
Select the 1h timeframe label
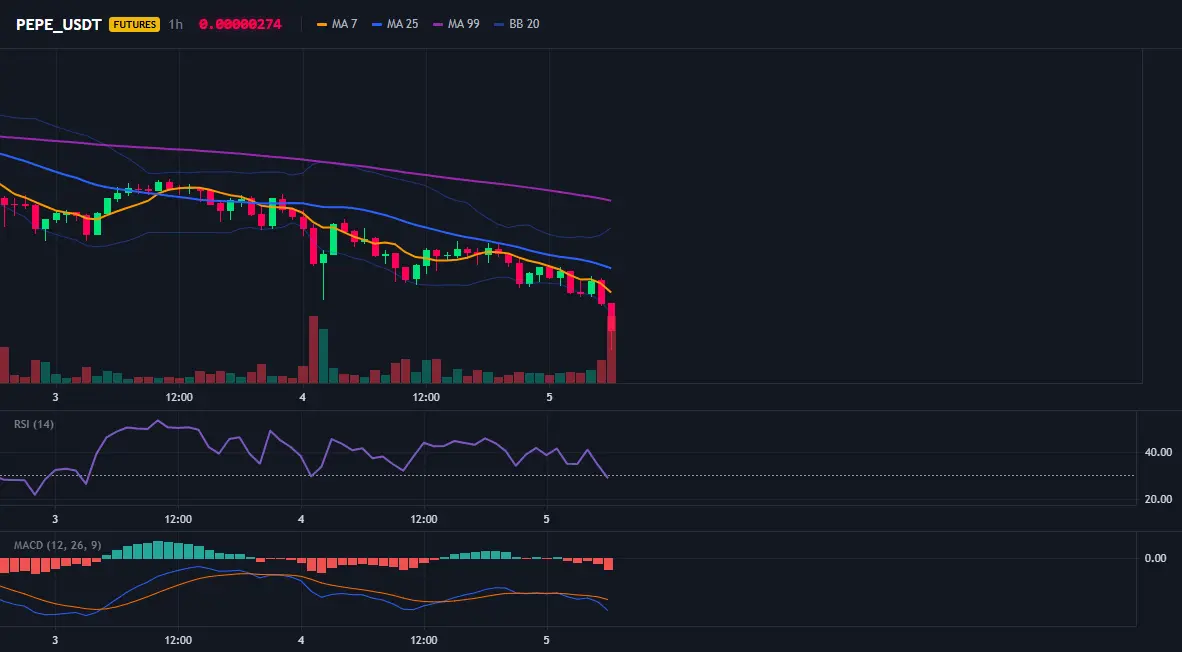[176, 24]
